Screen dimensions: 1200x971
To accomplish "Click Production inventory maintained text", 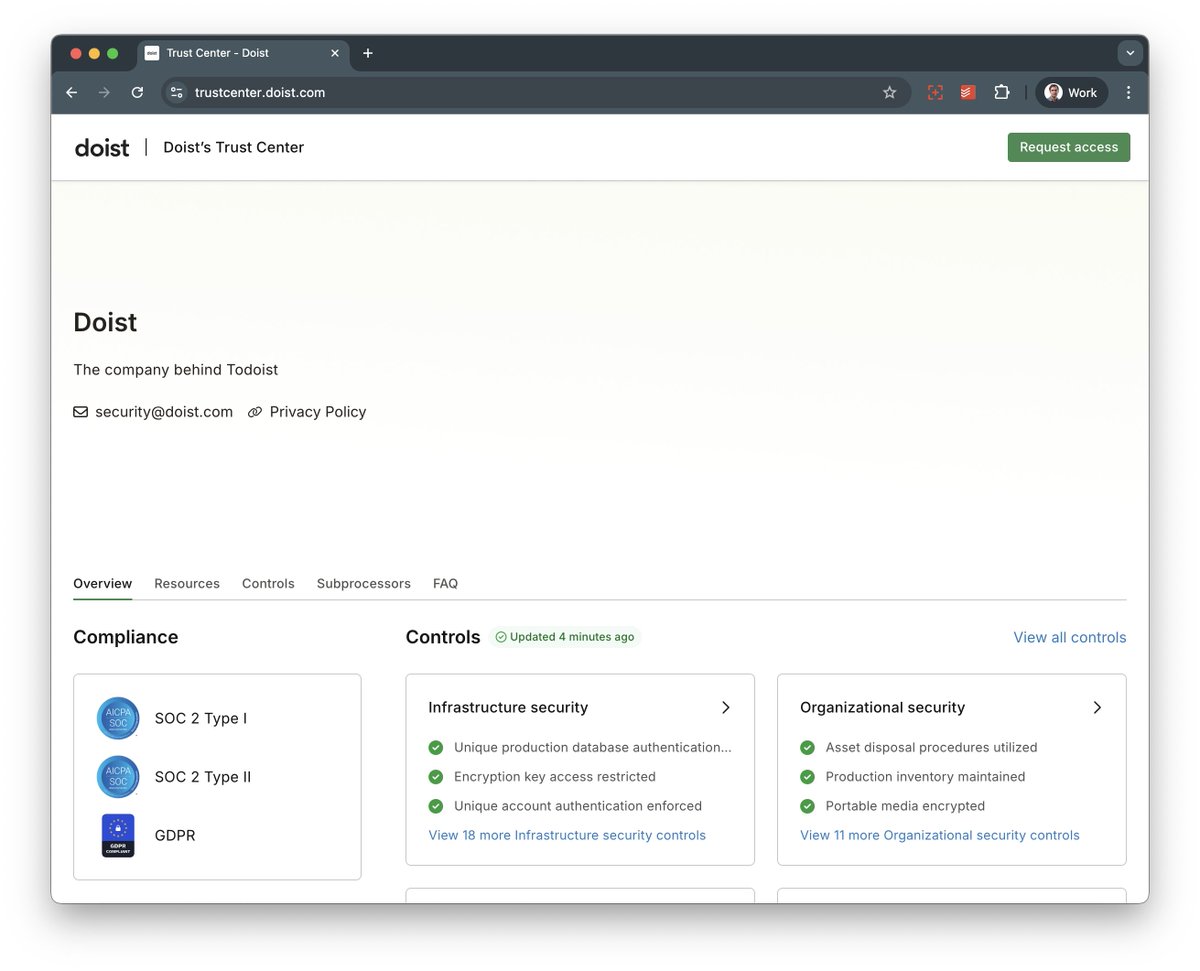I will pyautogui.click(x=925, y=777).
